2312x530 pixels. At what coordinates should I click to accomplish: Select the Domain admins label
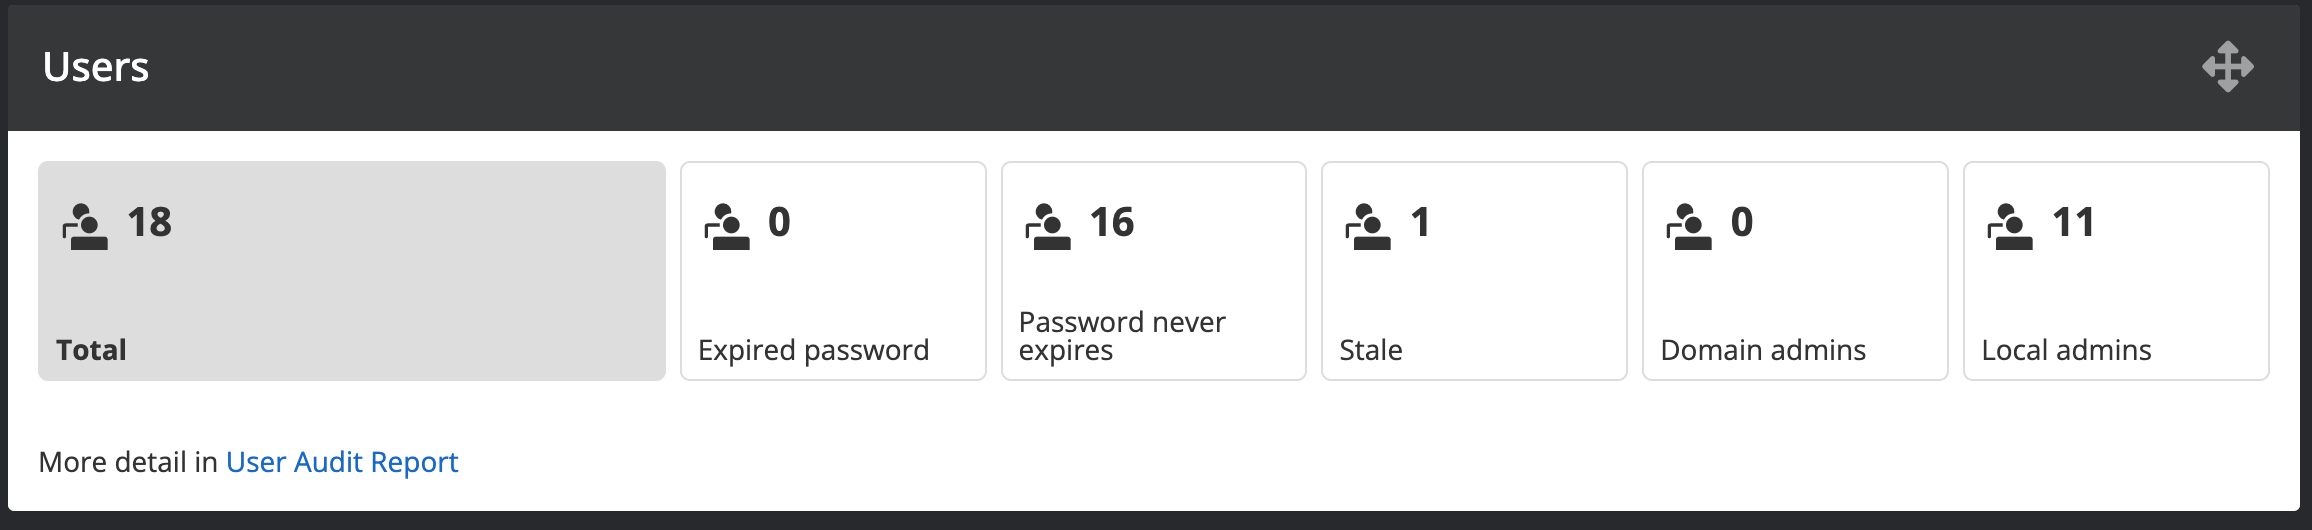point(1763,350)
